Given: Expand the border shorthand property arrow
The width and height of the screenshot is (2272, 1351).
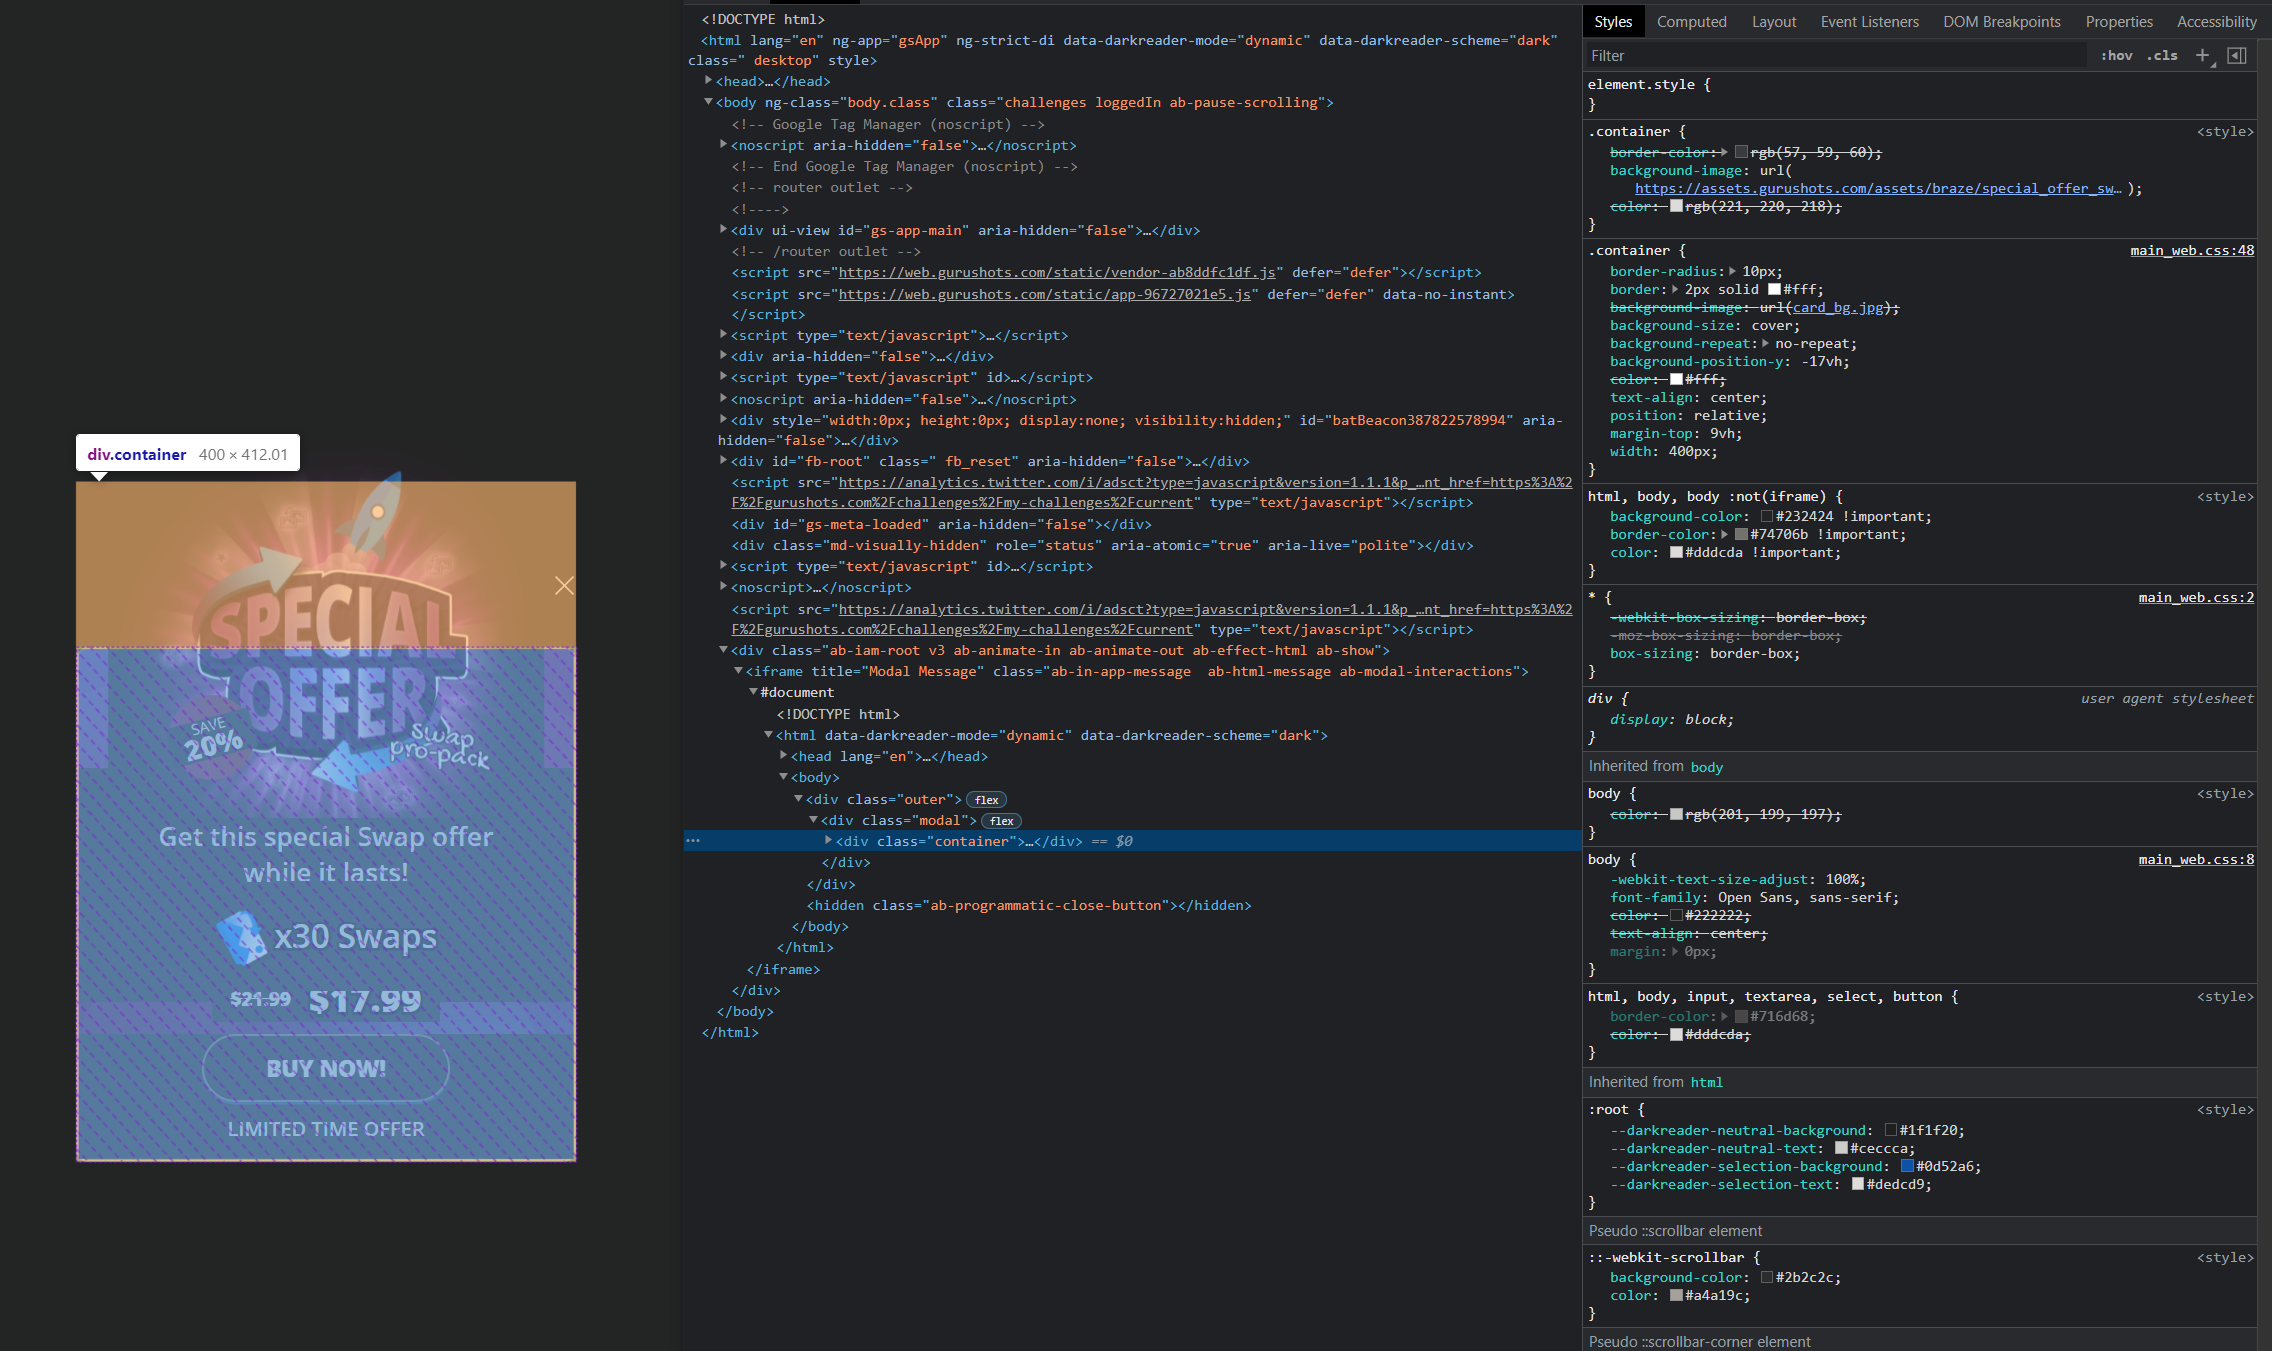Looking at the screenshot, I should pos(1673,289).
